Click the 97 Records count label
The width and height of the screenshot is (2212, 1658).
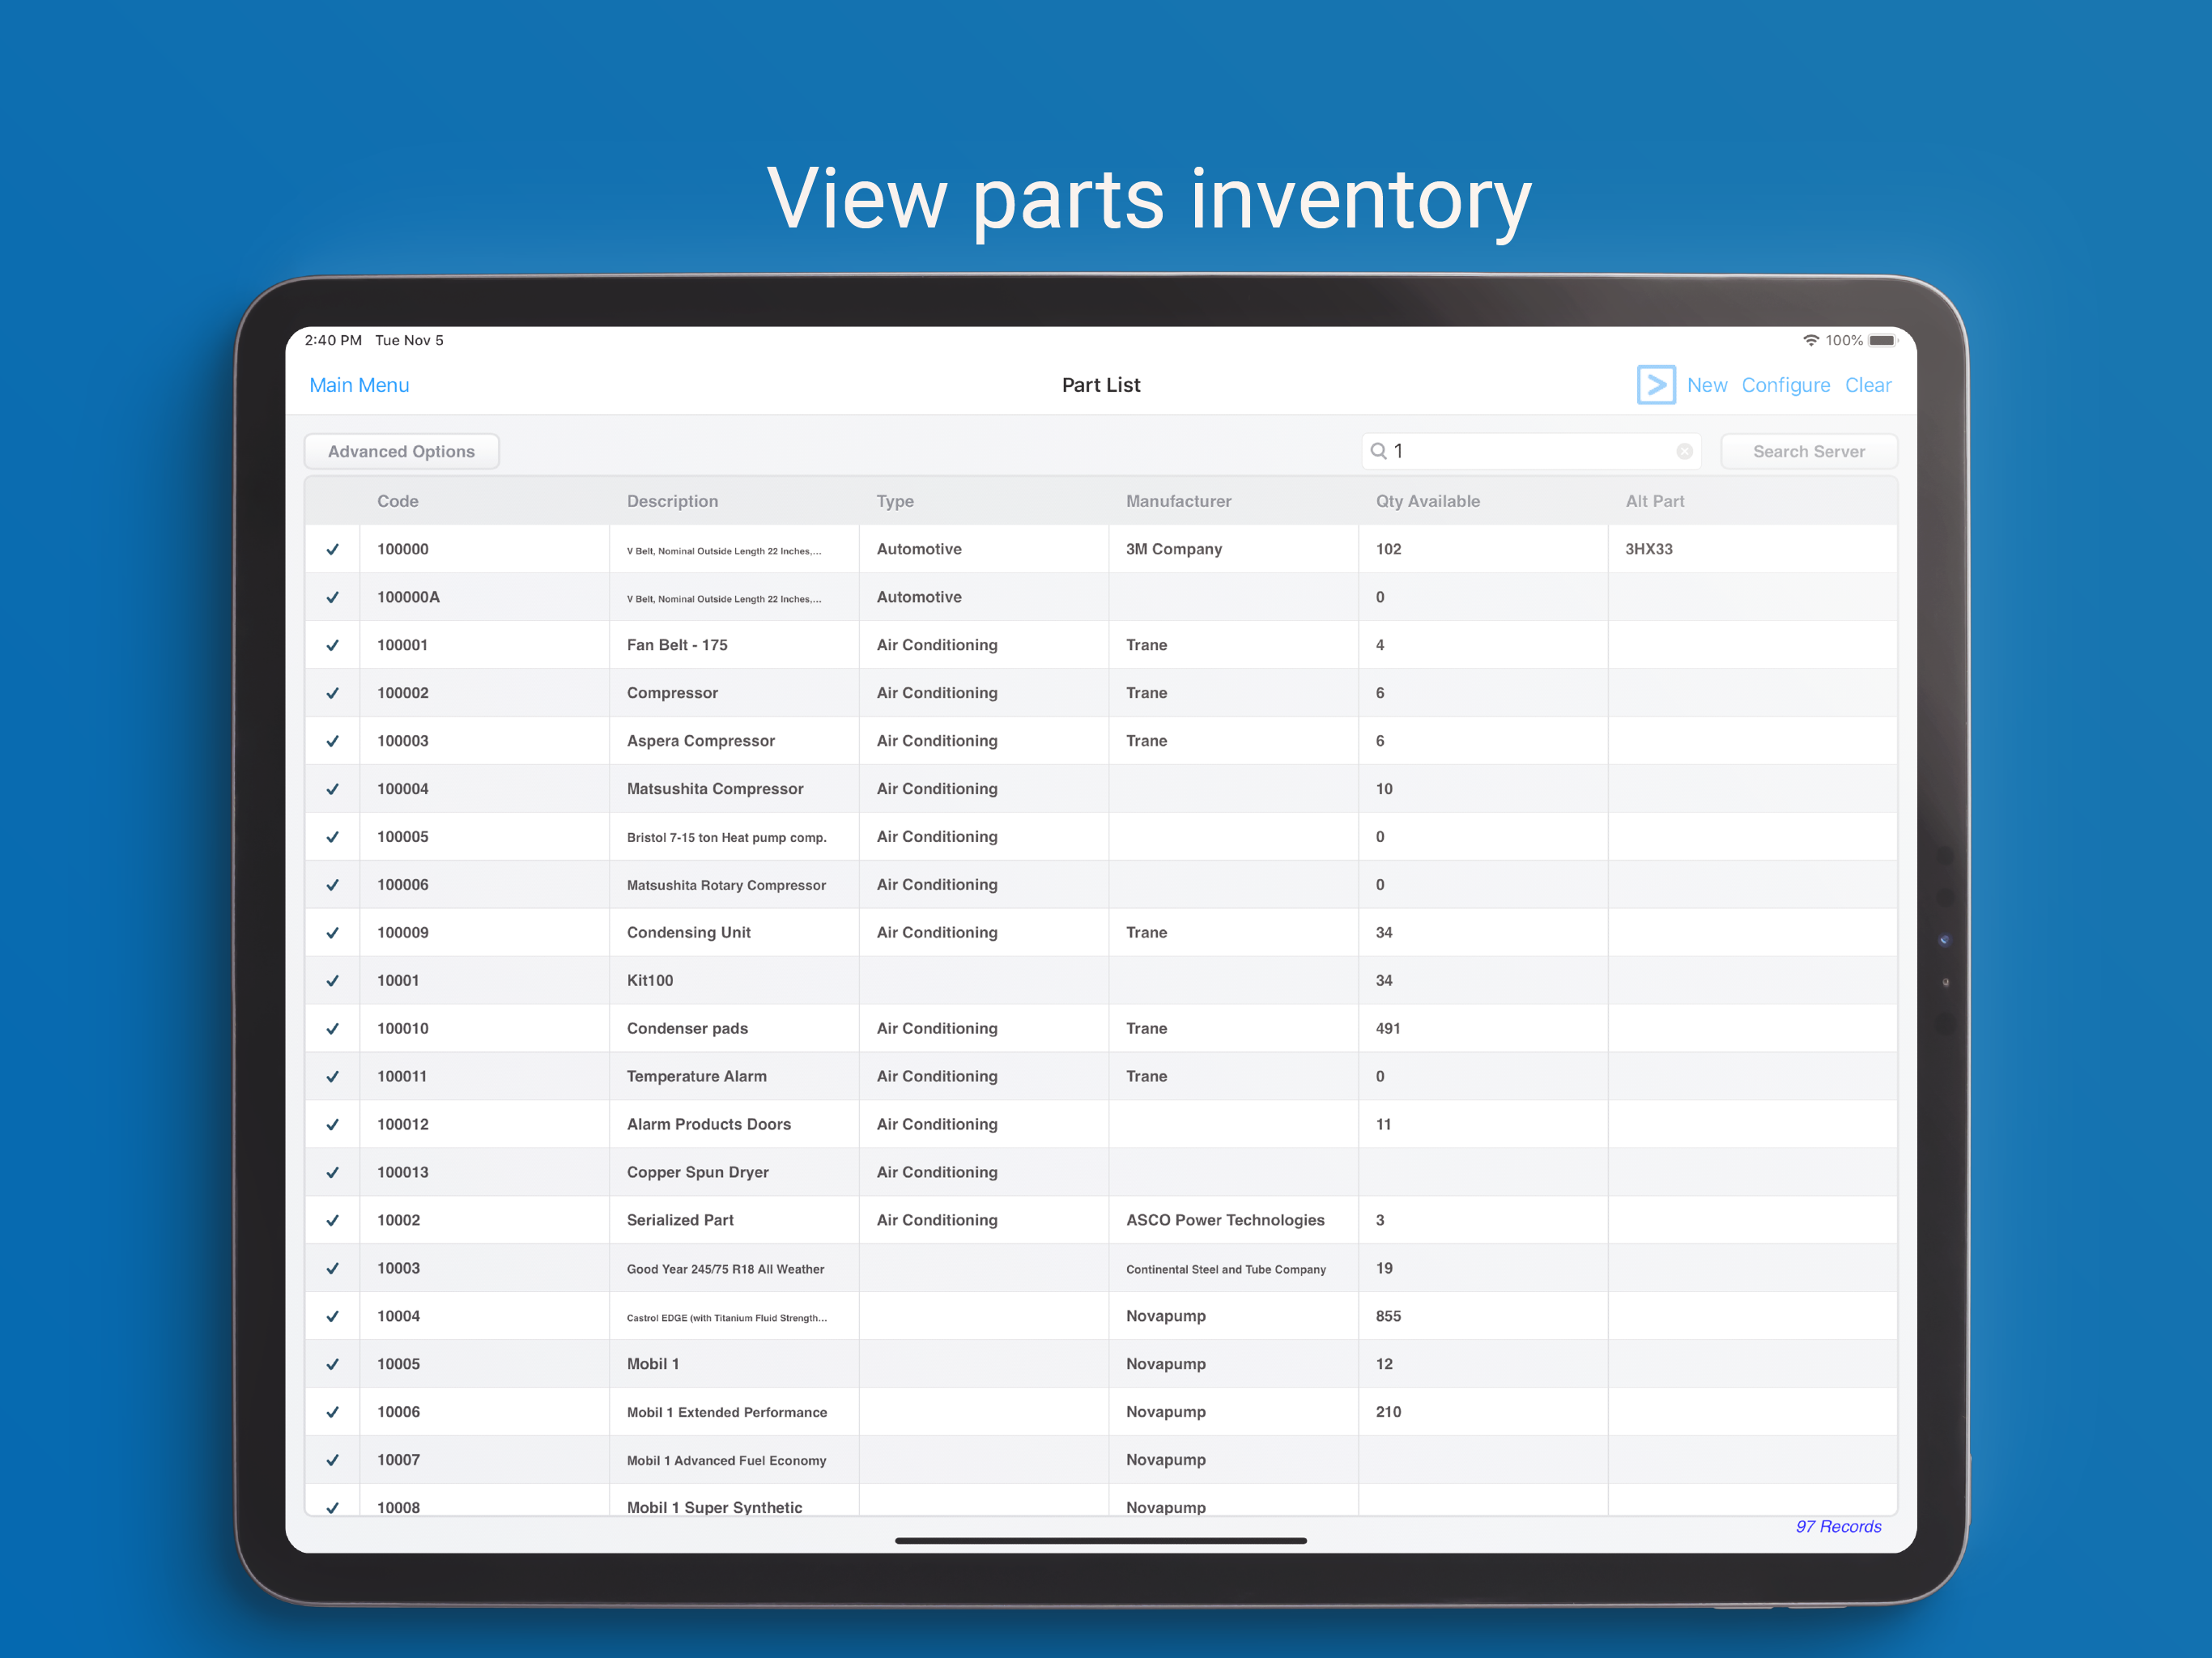[1838, 1527]
